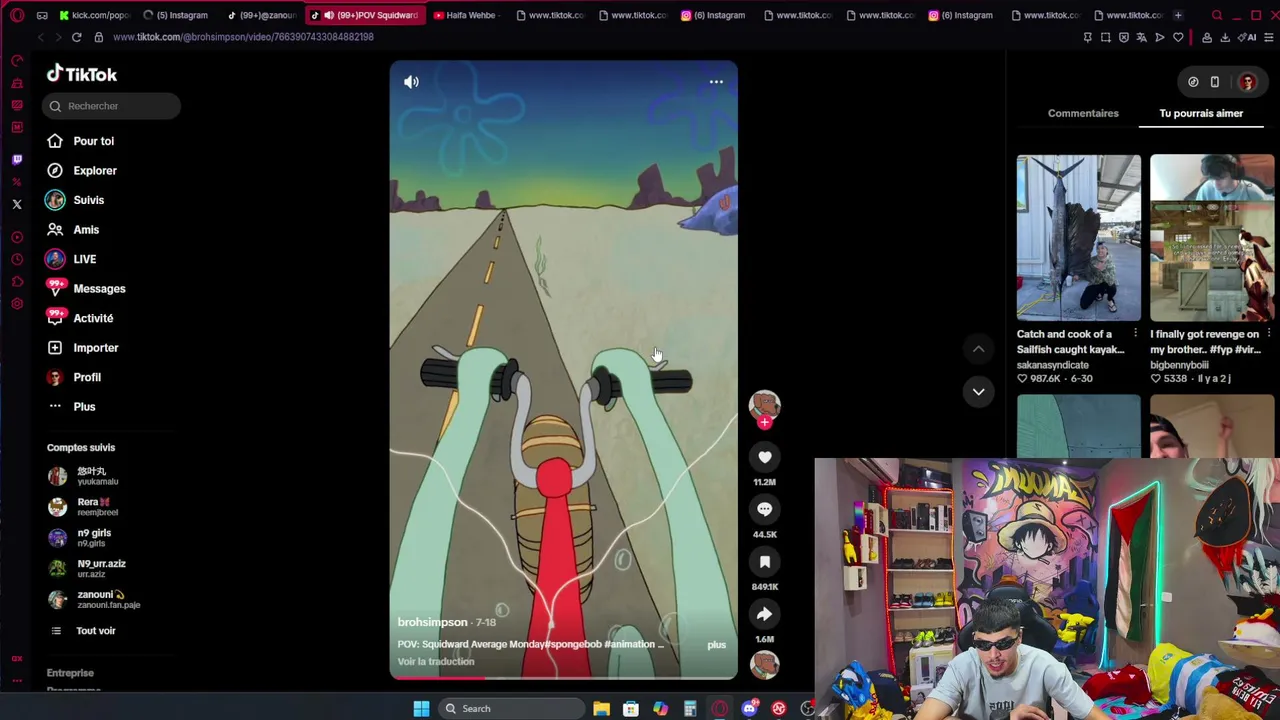Go to the next video with down chevron
1280x720 pixels.
point(978,392)
